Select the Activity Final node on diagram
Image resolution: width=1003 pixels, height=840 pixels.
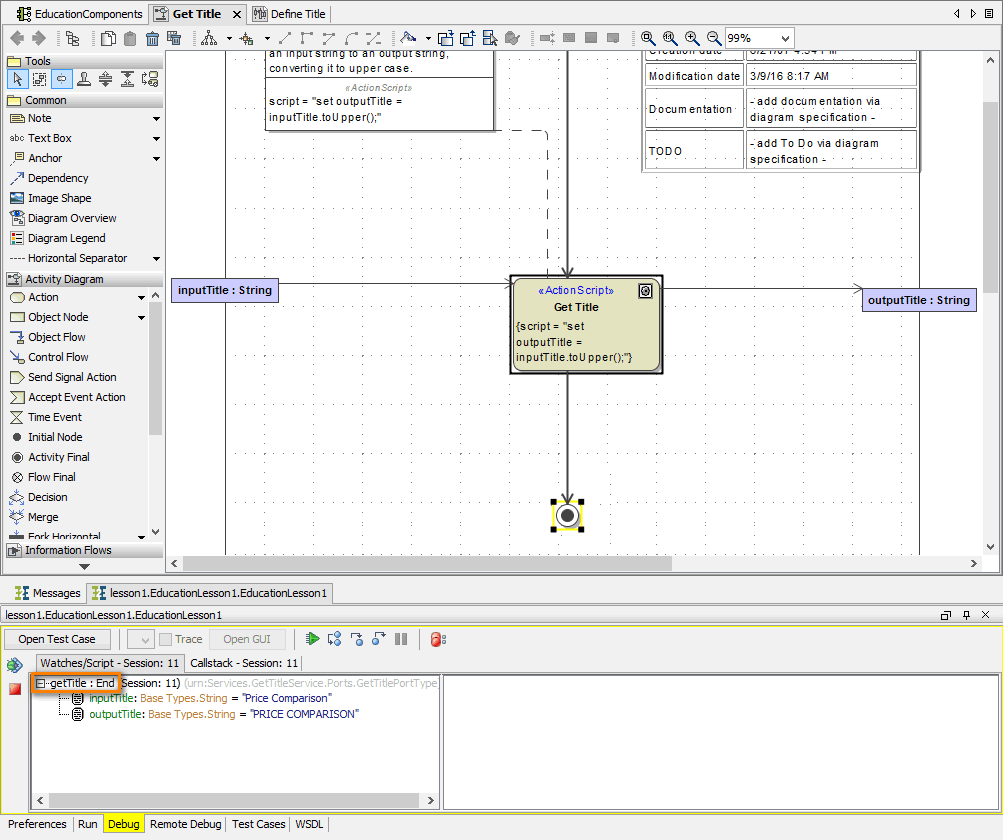pyautogui.click(x=567, y=515)
